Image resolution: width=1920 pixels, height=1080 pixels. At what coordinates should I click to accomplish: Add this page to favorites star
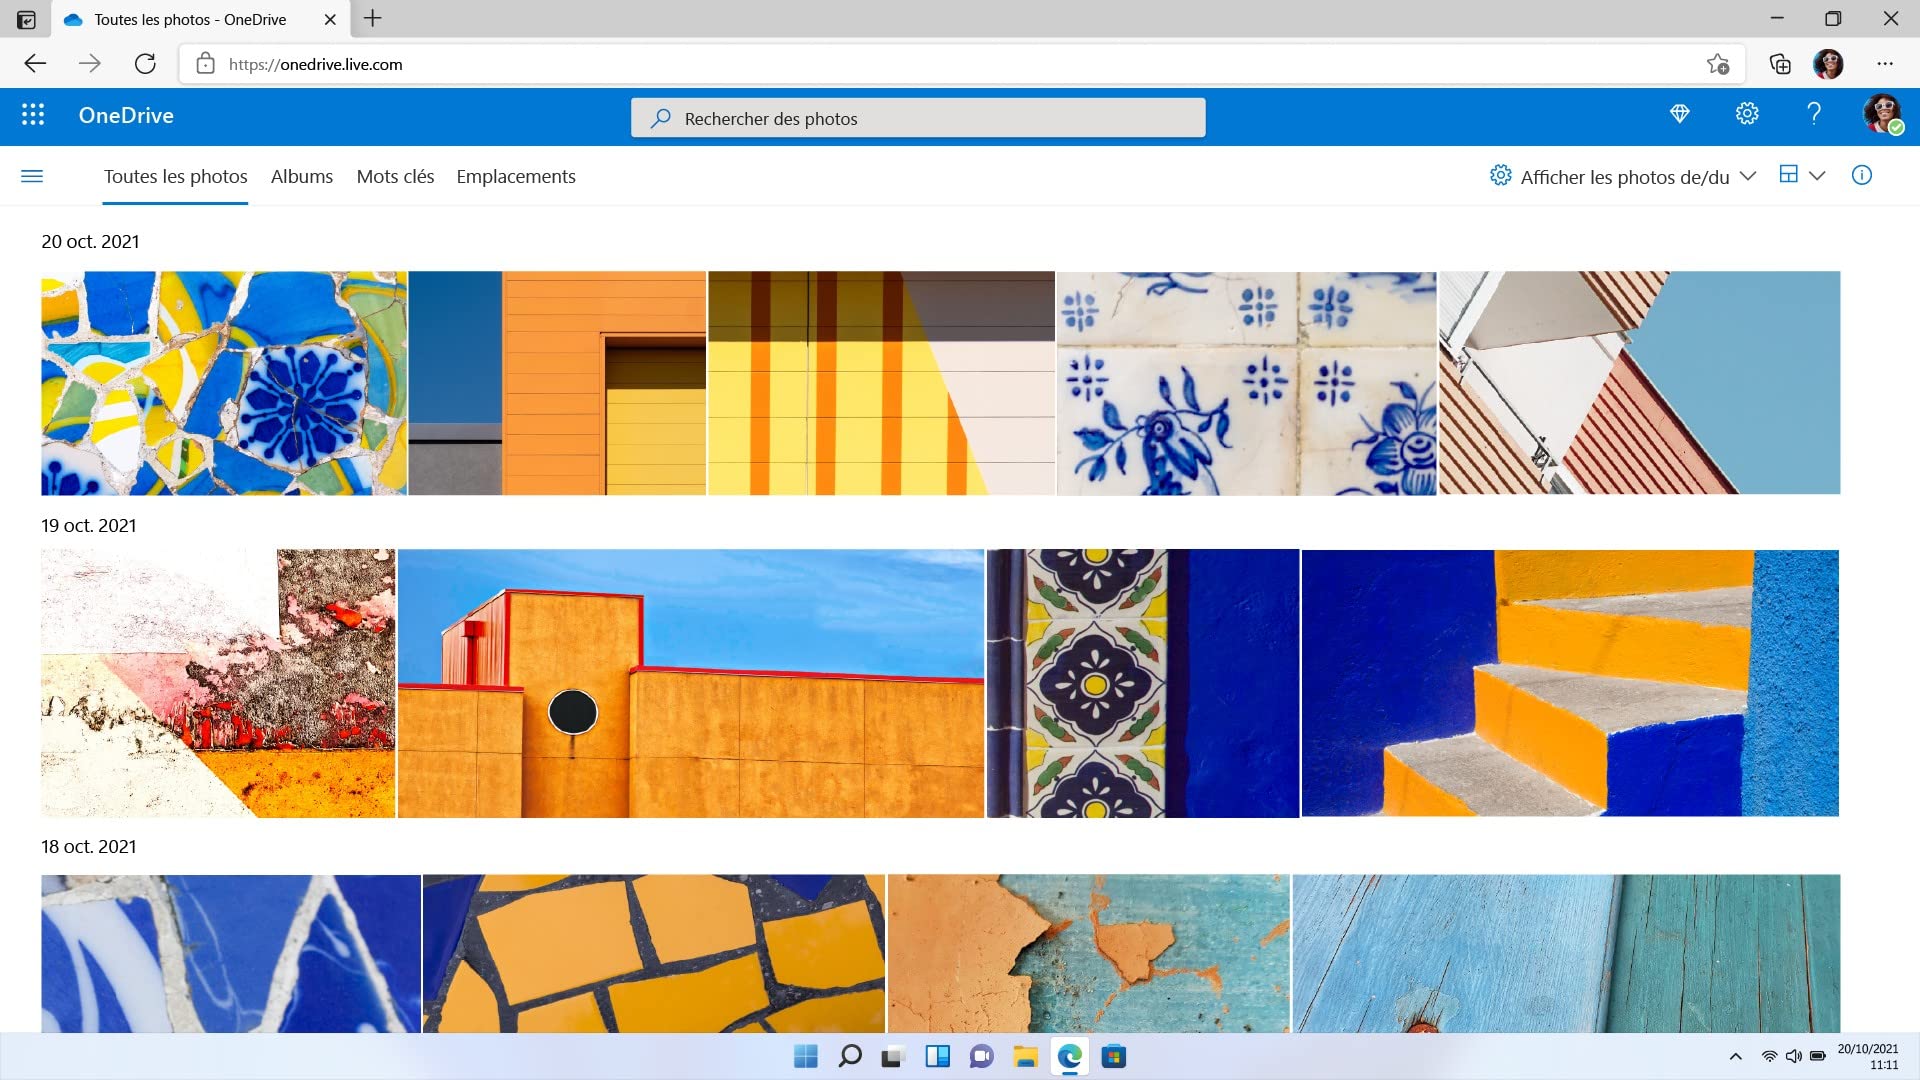click(1718, 64)
